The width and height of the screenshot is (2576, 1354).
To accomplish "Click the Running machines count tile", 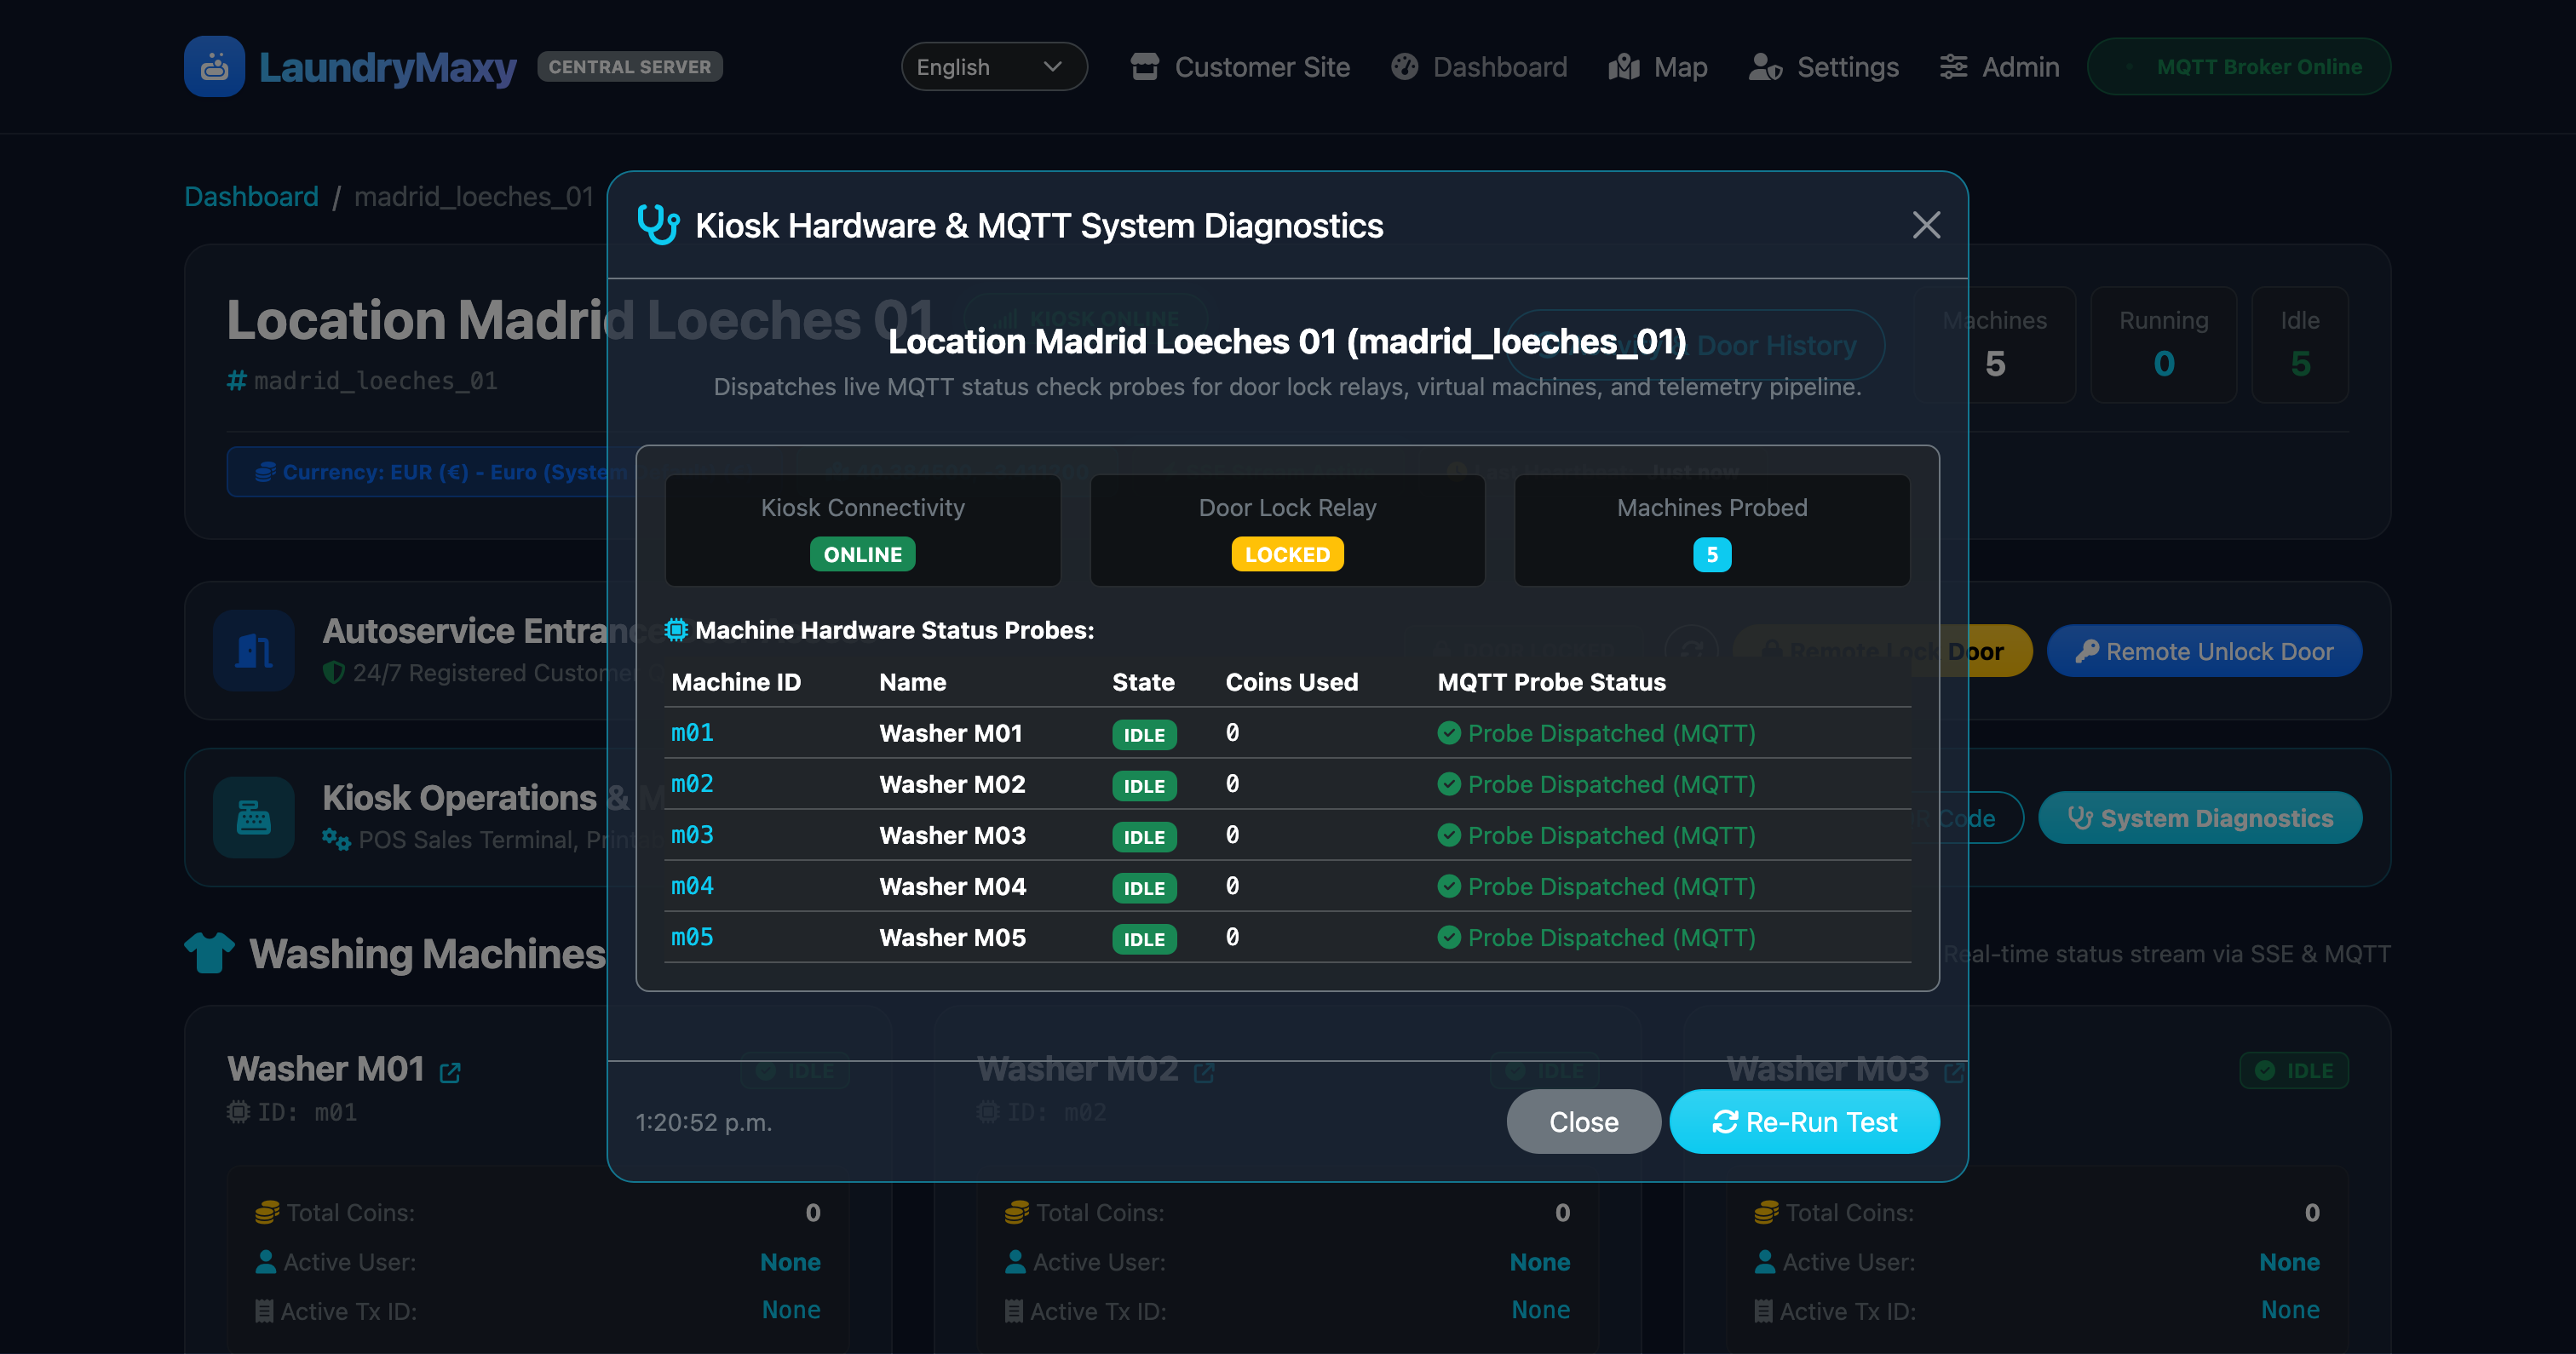I will (2163, 344).
